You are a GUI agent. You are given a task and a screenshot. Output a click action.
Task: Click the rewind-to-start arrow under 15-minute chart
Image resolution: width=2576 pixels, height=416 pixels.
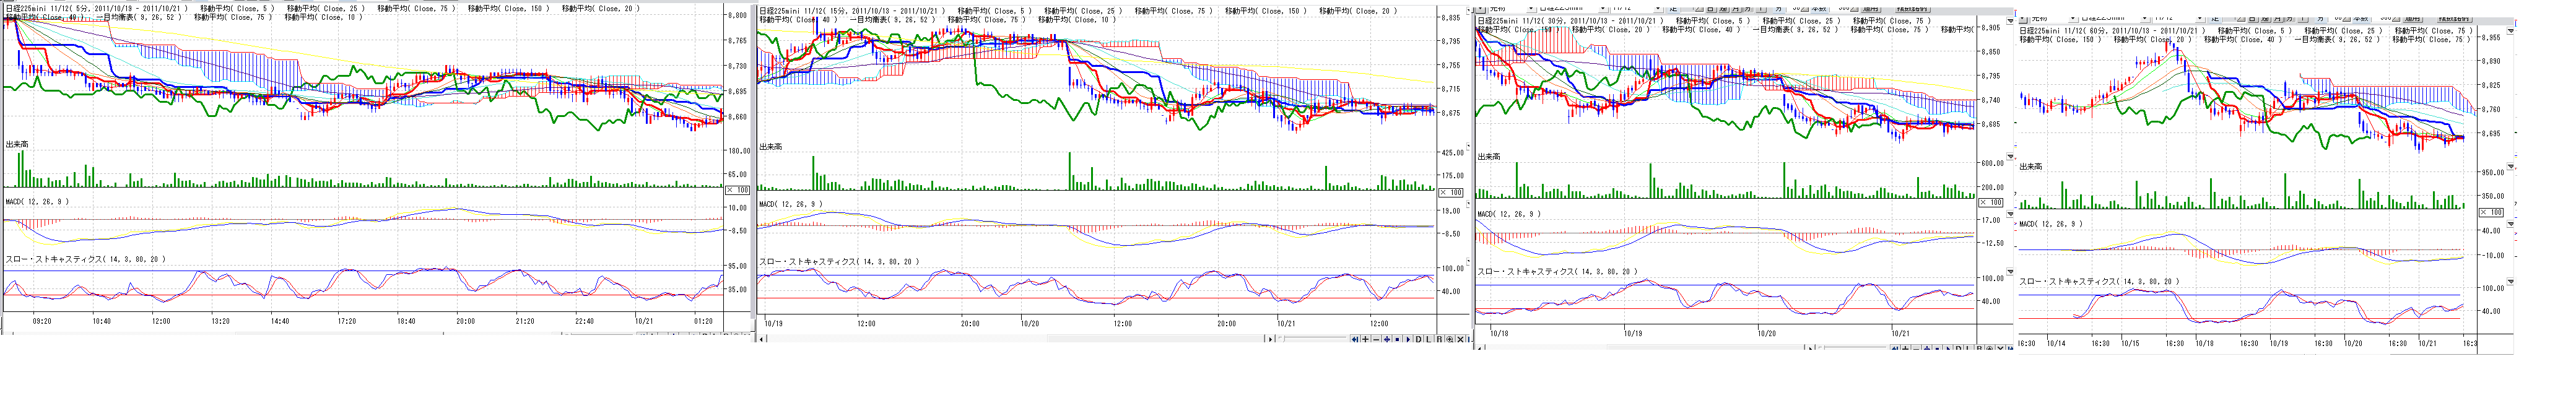1355,339
